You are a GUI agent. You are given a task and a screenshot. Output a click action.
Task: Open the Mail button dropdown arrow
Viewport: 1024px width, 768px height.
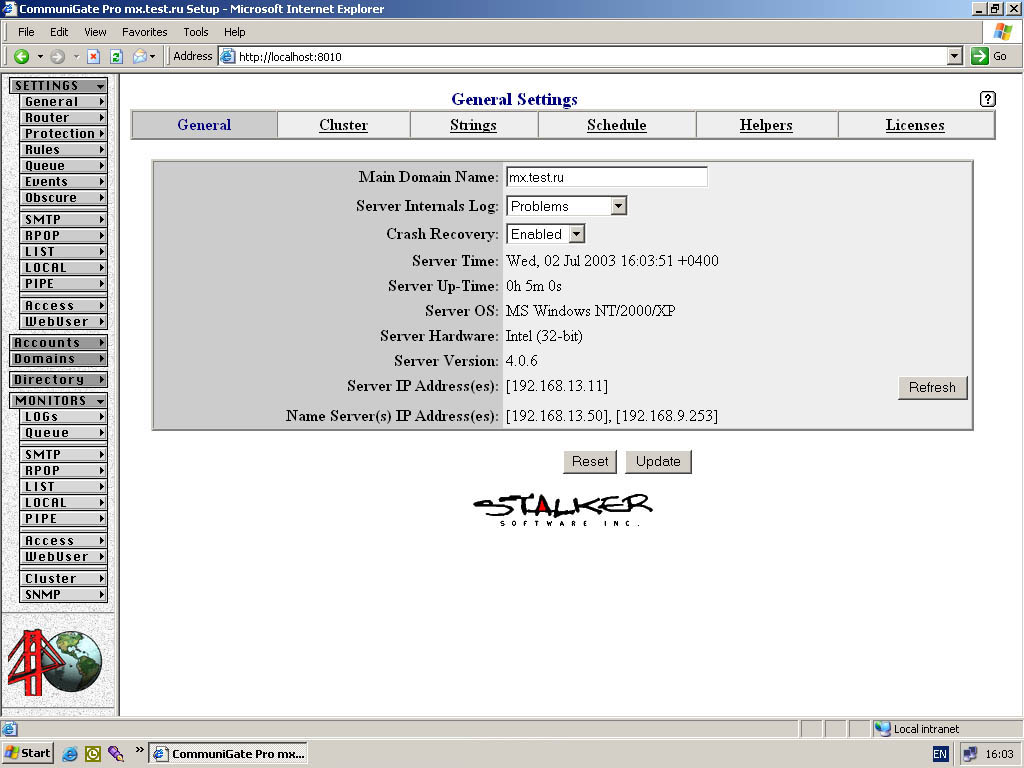pyautogui.click(x=153, y=57)
